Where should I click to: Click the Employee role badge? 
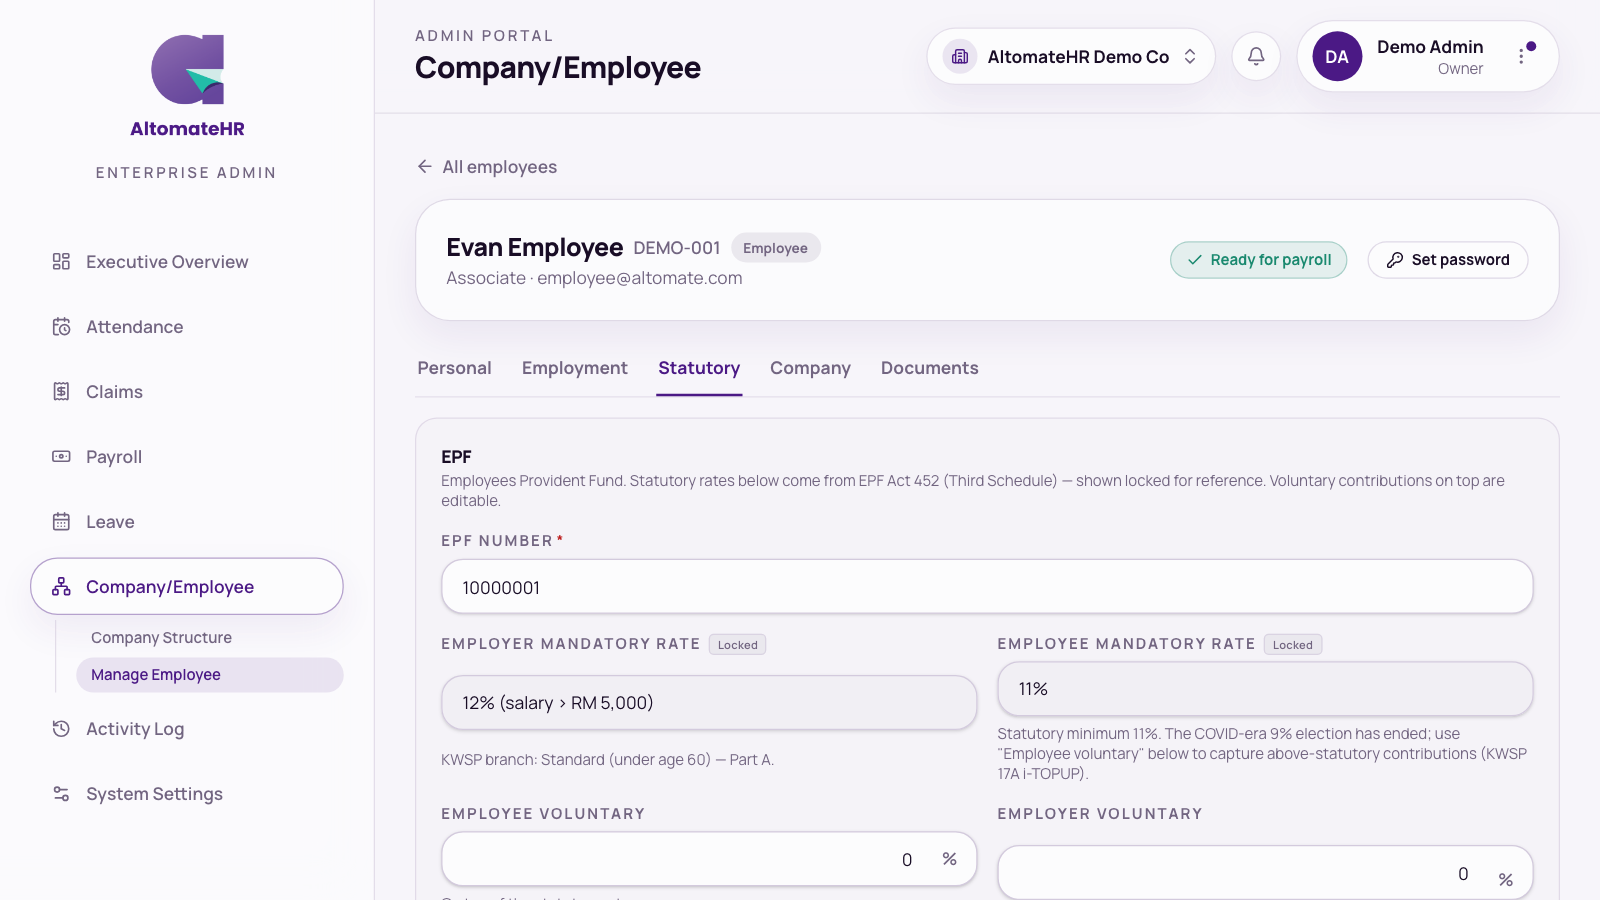click(775, 248)
